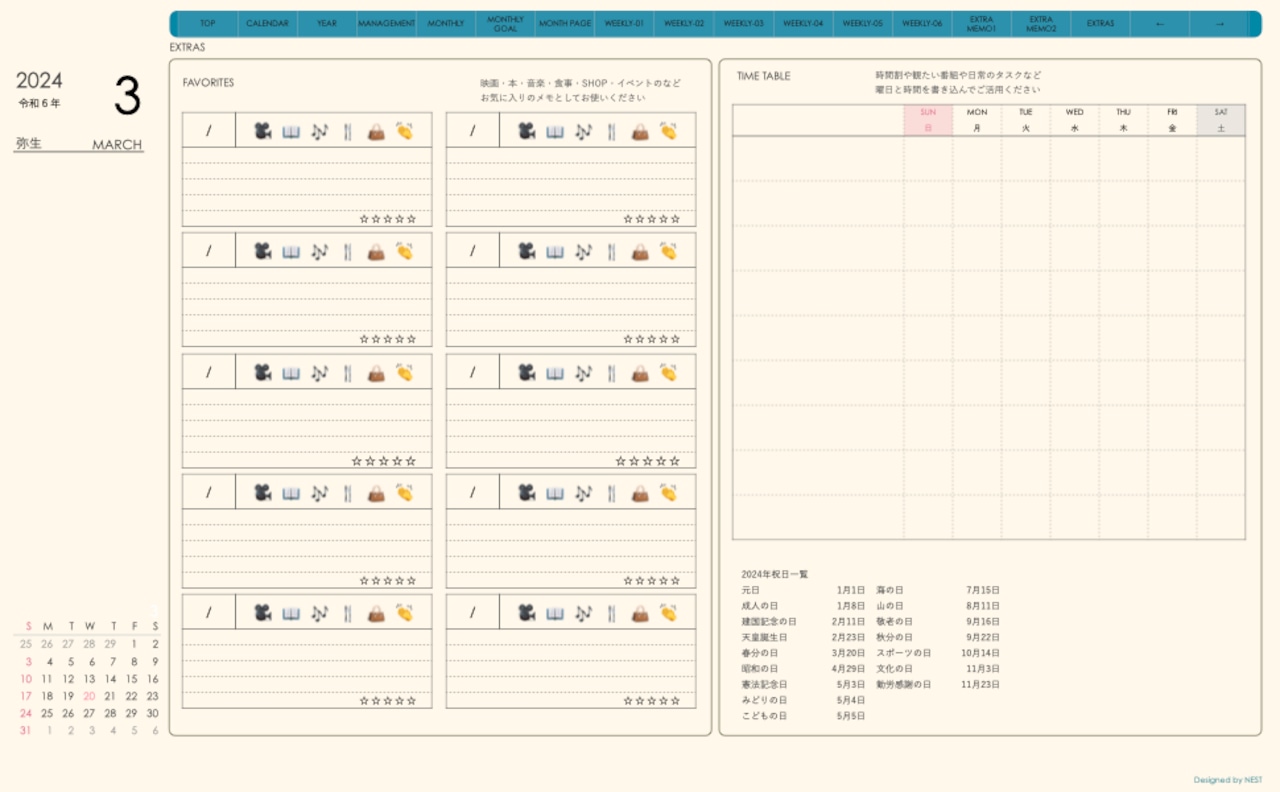Open the CALENDAR tab

click(267, 24)
